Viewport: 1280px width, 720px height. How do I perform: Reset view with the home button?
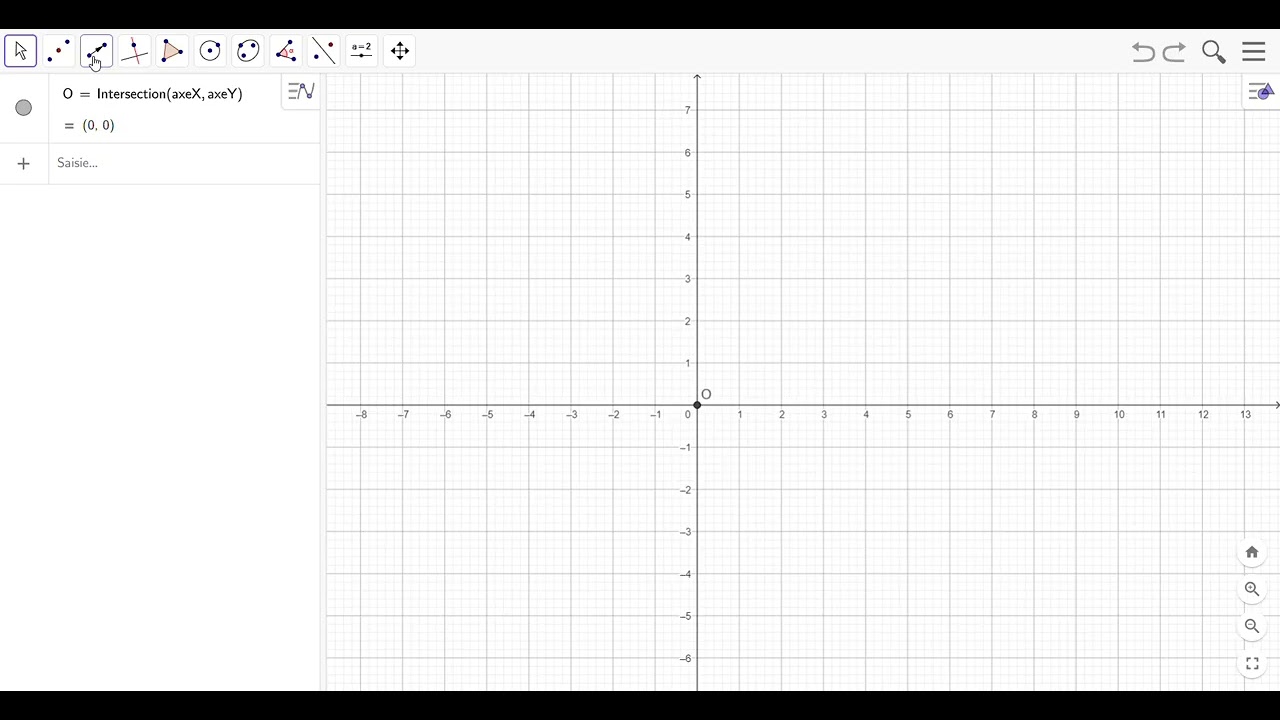coord(1252,552)
